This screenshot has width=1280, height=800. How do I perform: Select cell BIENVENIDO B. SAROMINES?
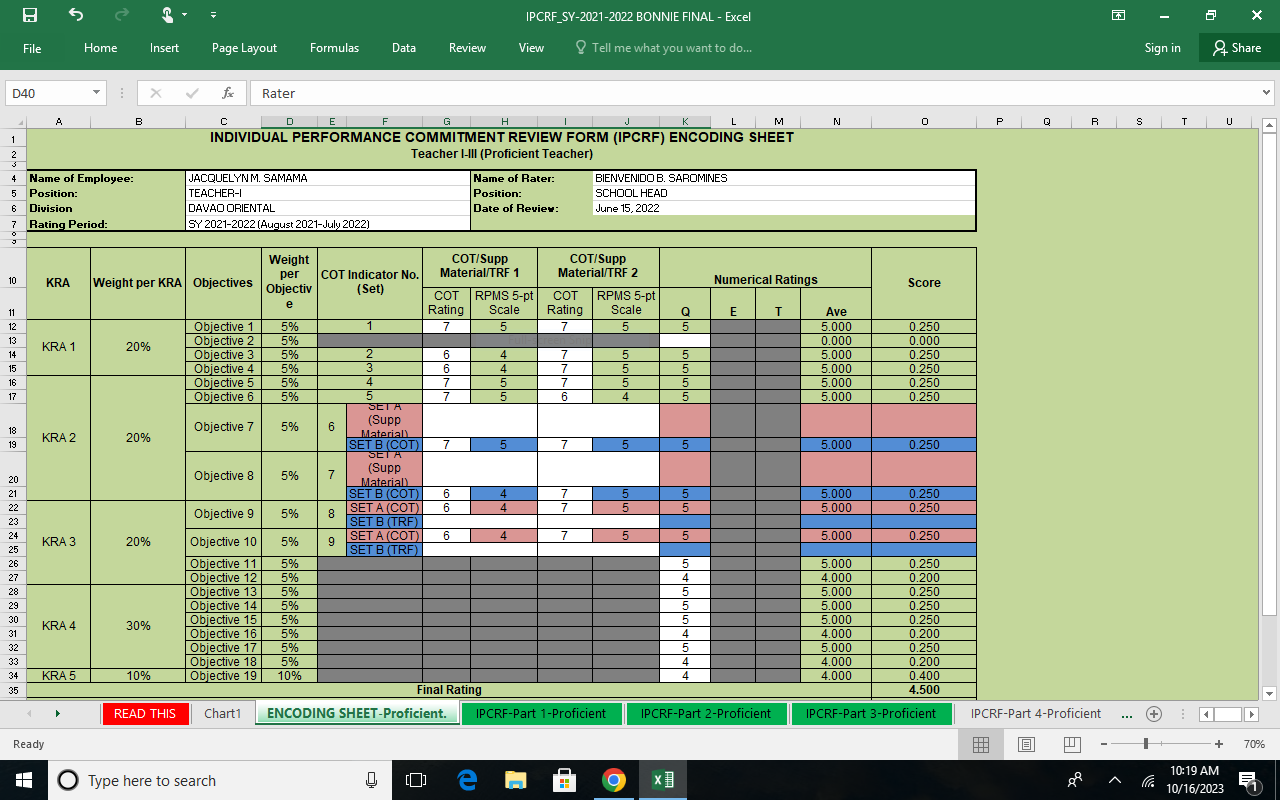pos(784,178)
